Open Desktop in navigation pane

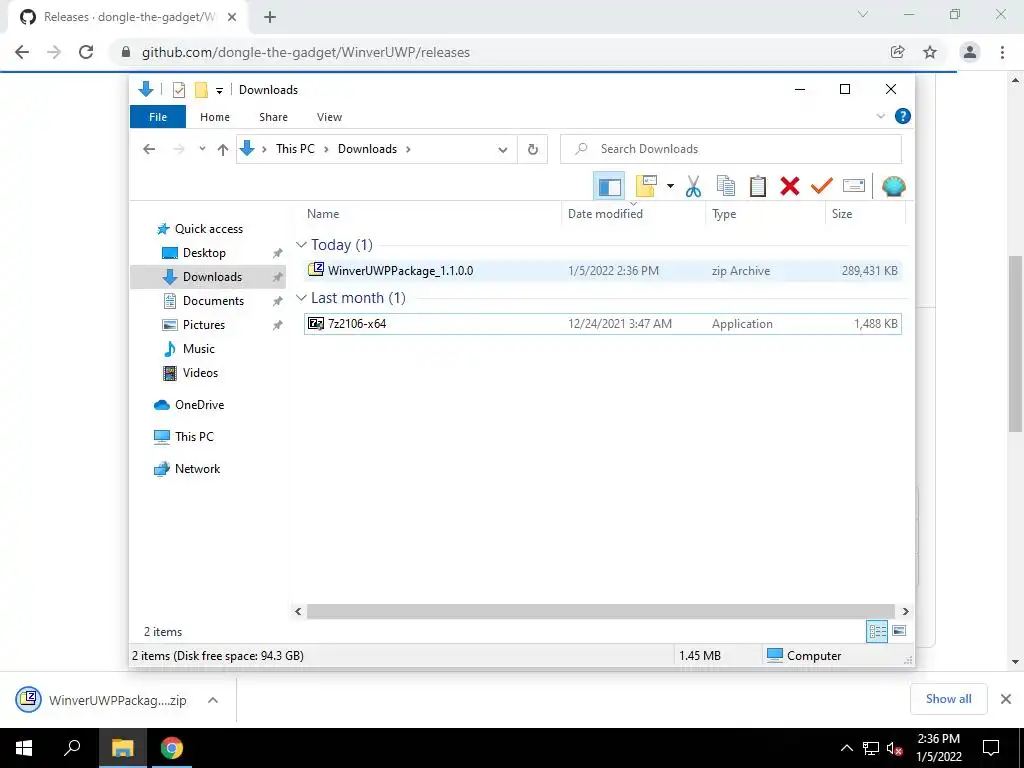(x=204, y=253)
